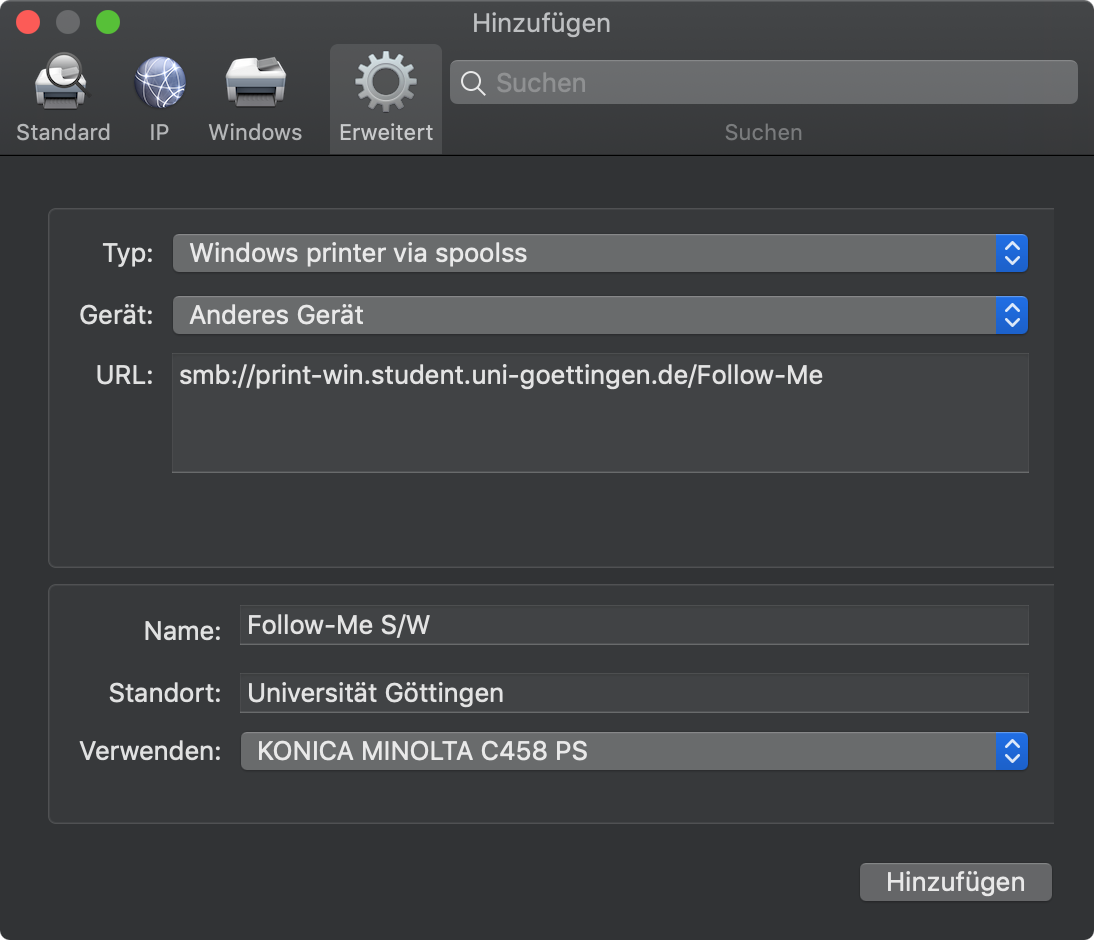
Task: Edit the Name field Follow-Me S/W
Action: [634, 625]
